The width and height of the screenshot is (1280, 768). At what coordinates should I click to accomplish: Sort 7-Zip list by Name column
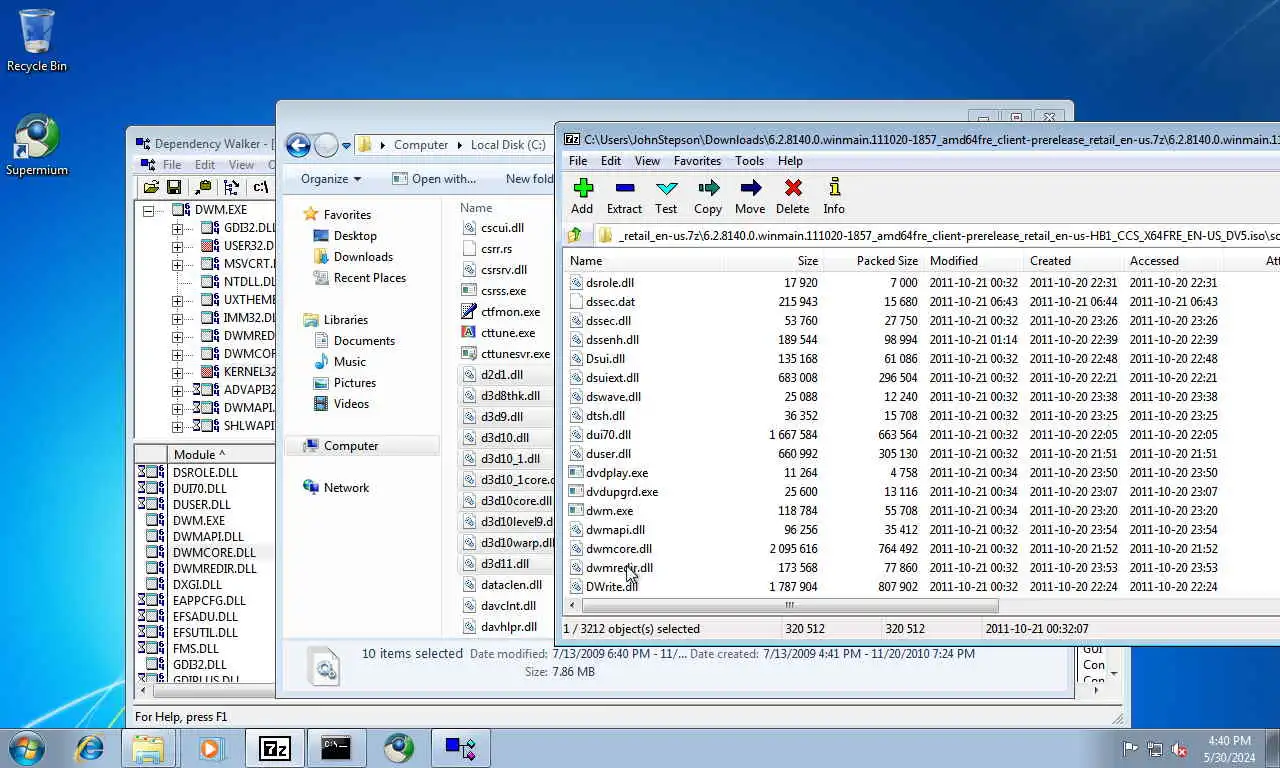pyautogui.click(x=645, y=261)
